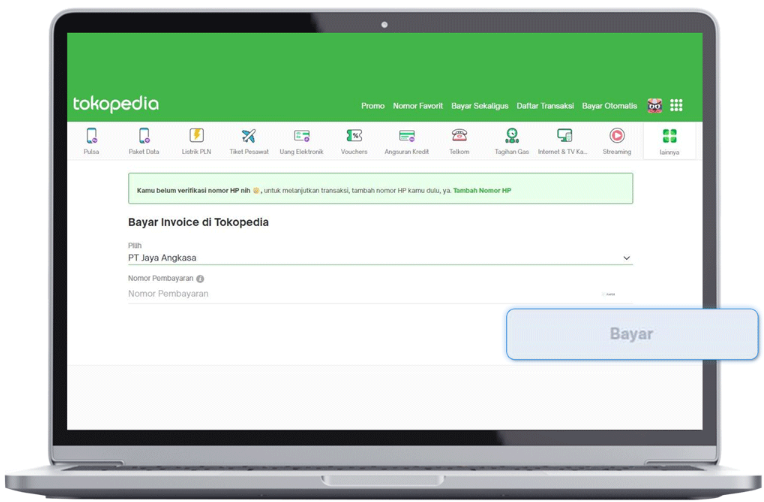The image size is (764, 502).
Task: Open the apps grid menu icon
Action: (x=676, y=105)
